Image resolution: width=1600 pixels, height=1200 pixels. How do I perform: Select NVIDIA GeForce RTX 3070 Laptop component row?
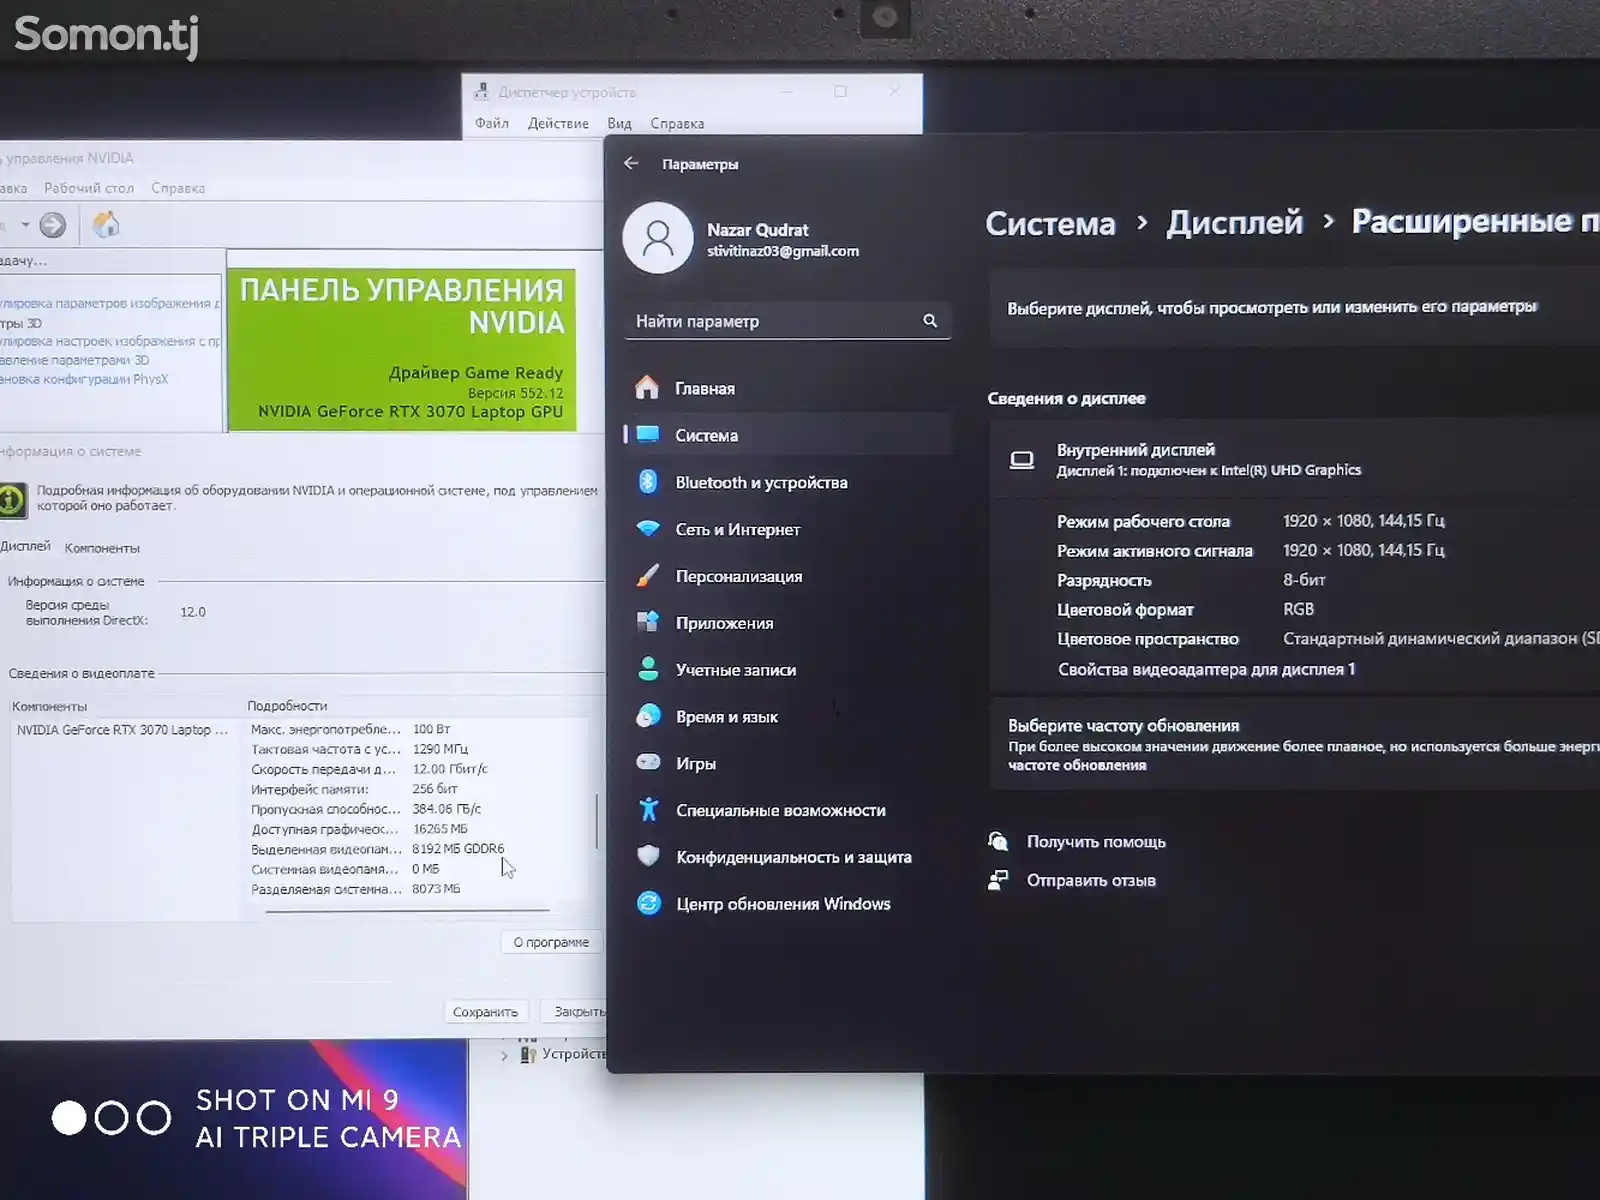(122, 730)
